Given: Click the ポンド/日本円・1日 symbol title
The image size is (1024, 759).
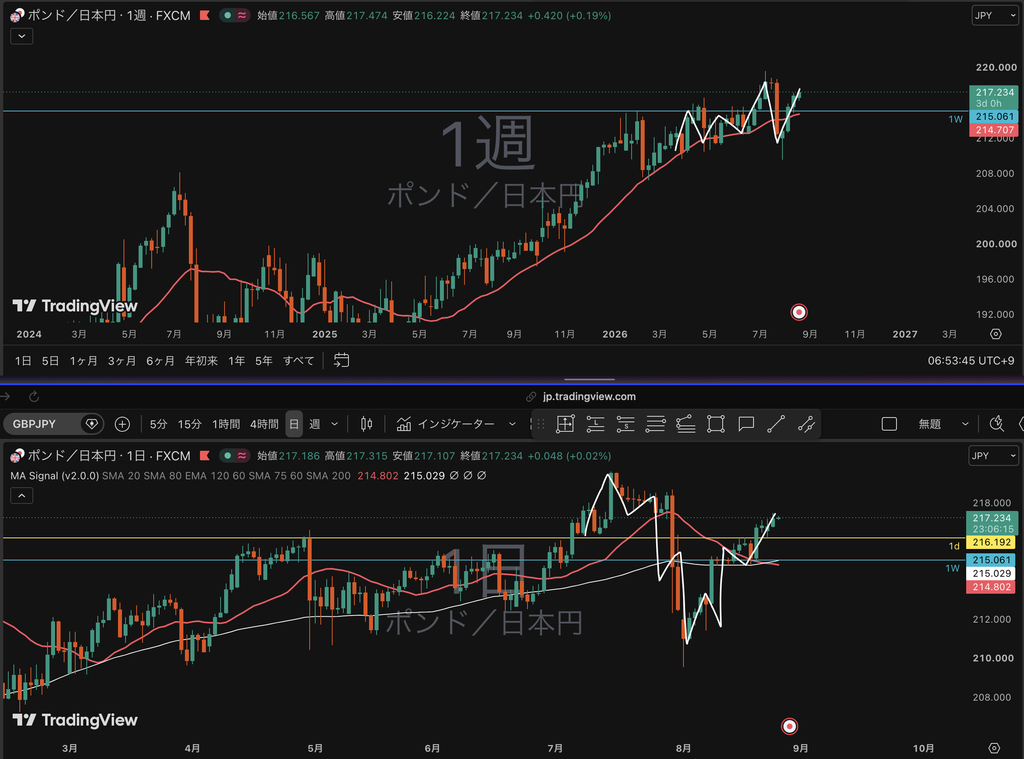Looking at the screenshot, I should [108, 455].
